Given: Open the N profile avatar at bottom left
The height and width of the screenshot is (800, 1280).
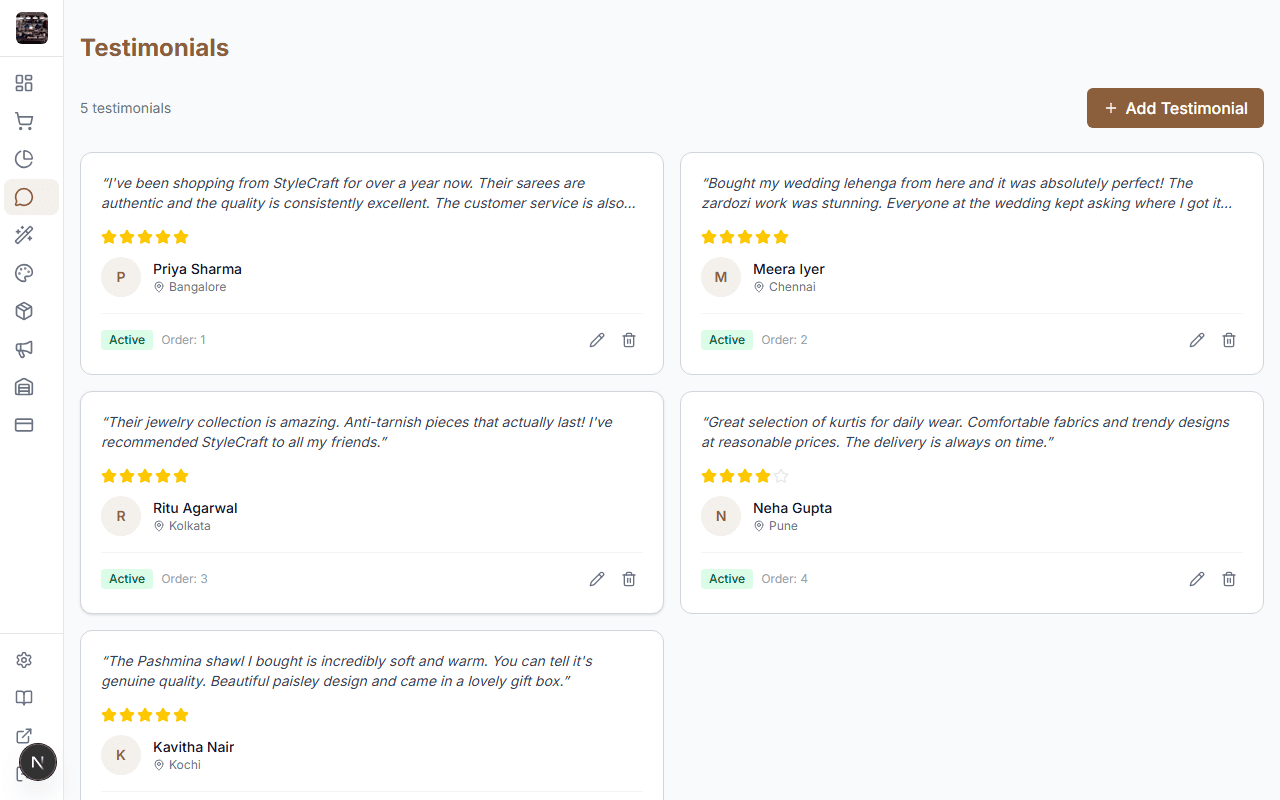Looking at the screenshot, I should point(38,762).
